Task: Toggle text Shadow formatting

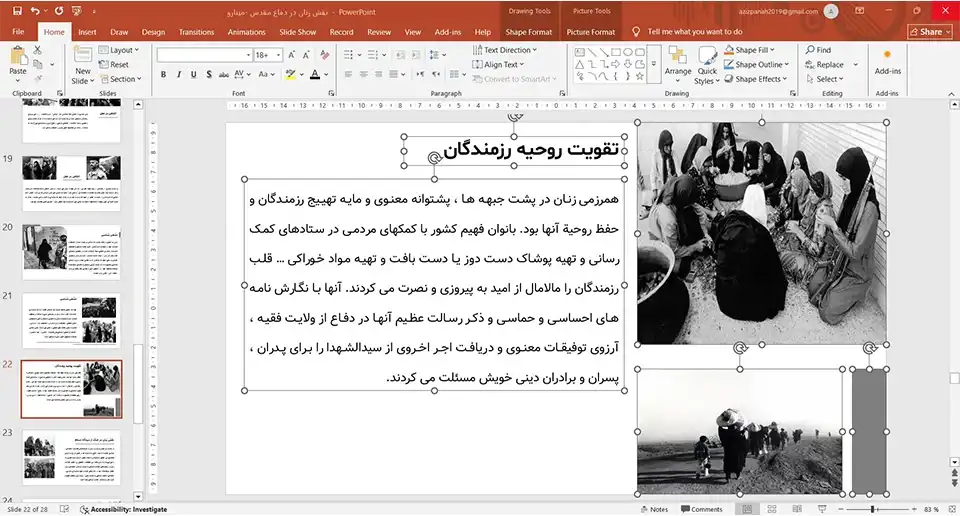Action: [x=209, y=74]
